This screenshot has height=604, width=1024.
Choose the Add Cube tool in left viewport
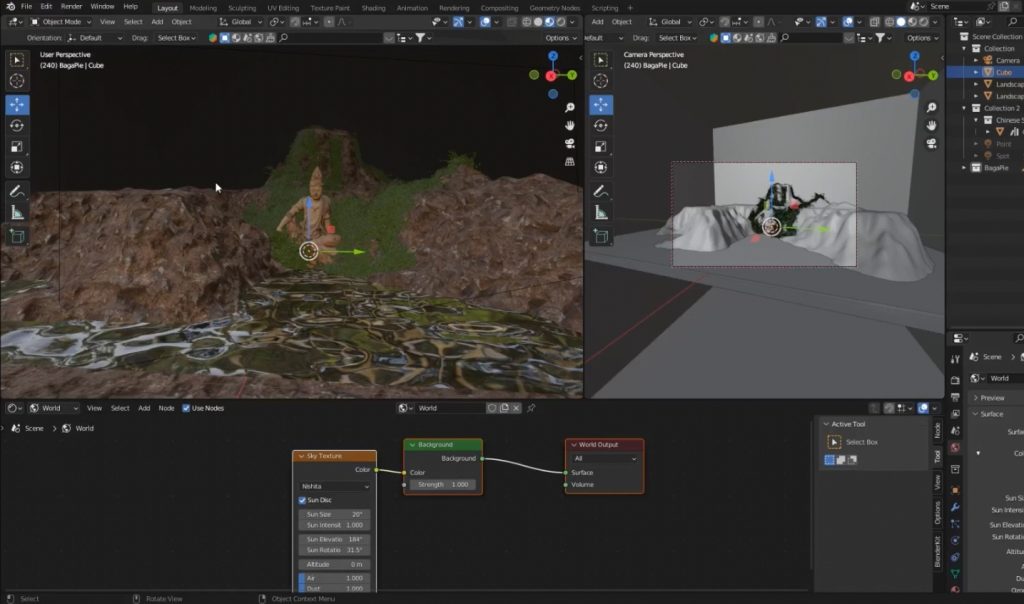pyautogui.click(x=17, y=236)
